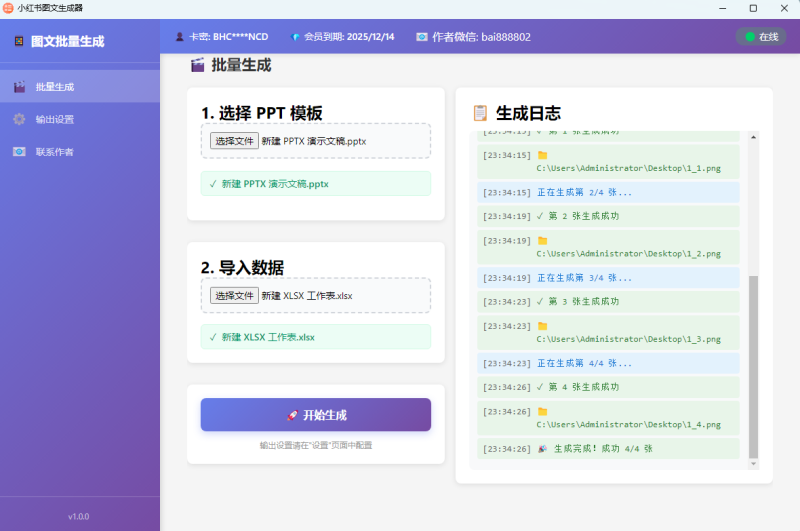Click the log scrollbar up arrow
The image size is (800, 531).
(754, 136)
